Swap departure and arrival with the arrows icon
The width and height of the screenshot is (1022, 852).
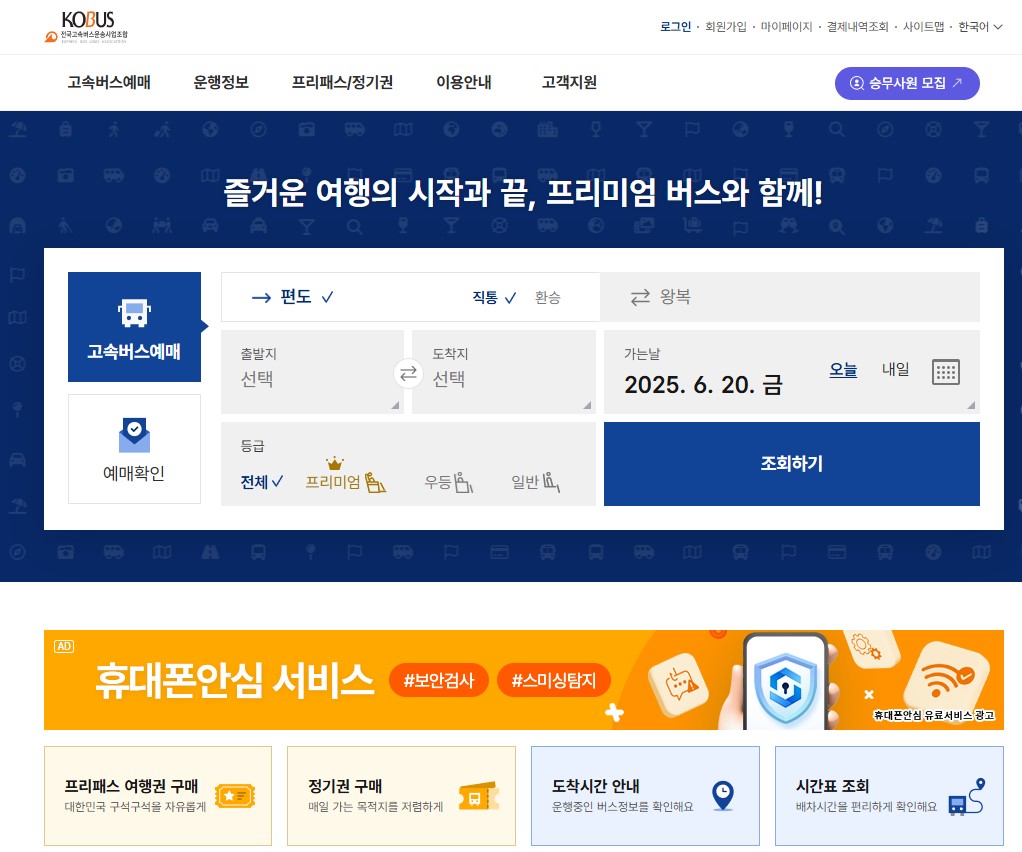coord(408,371)
